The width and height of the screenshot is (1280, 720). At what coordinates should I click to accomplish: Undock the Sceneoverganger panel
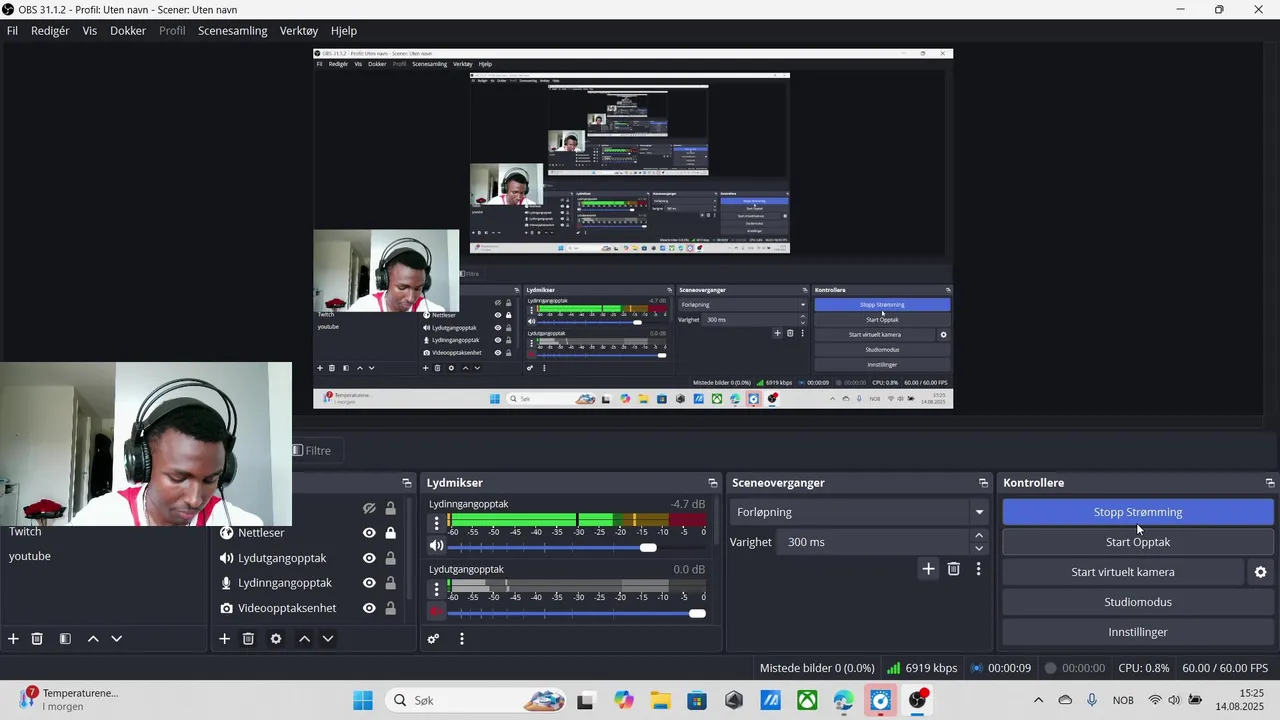click(983, 483)
